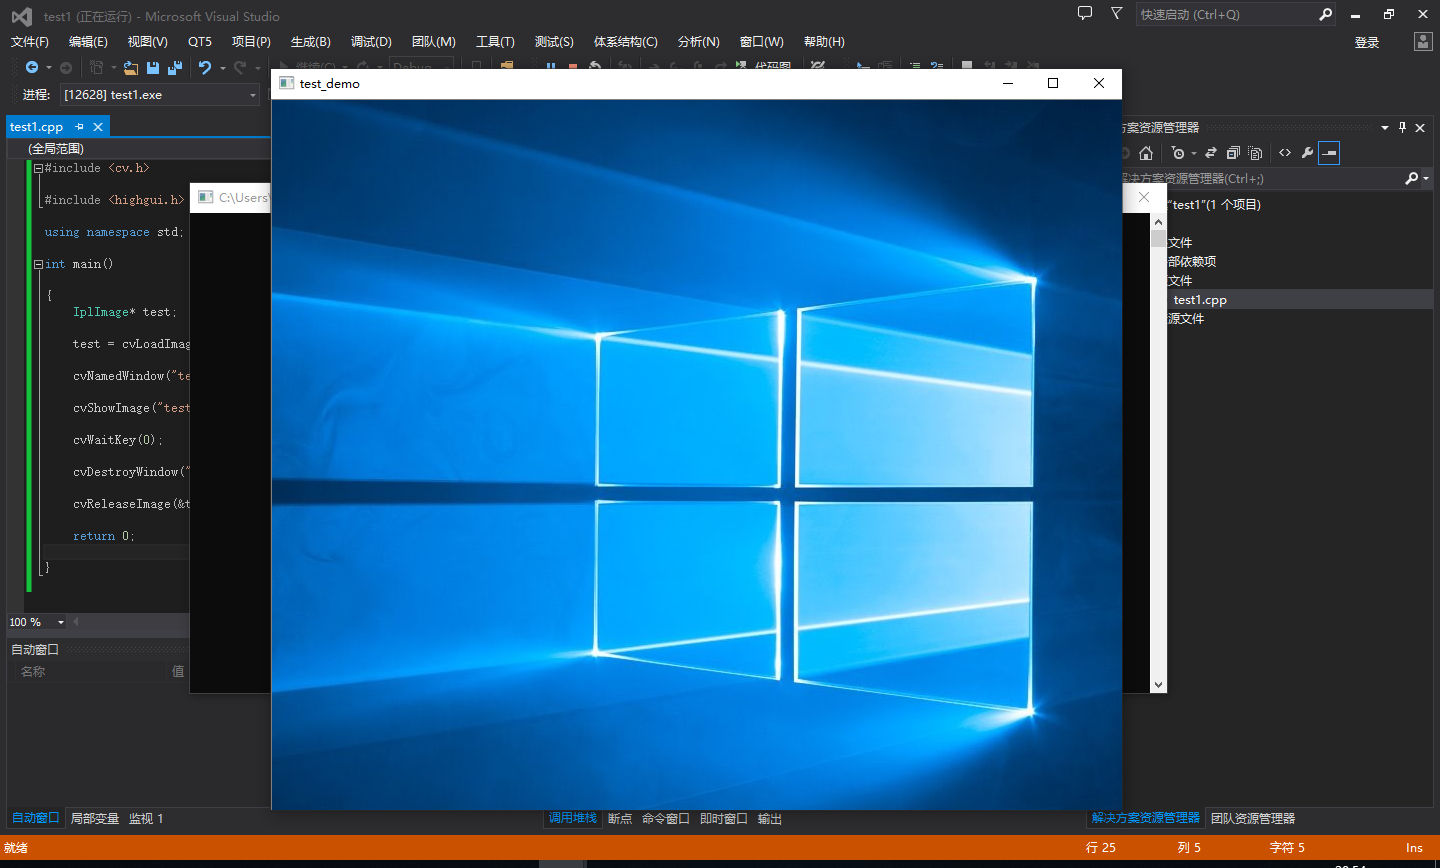This screenshot has width=1440, height=868.
Task: Close the Solution Explorer panel
Action: [x=1420, y=127]
